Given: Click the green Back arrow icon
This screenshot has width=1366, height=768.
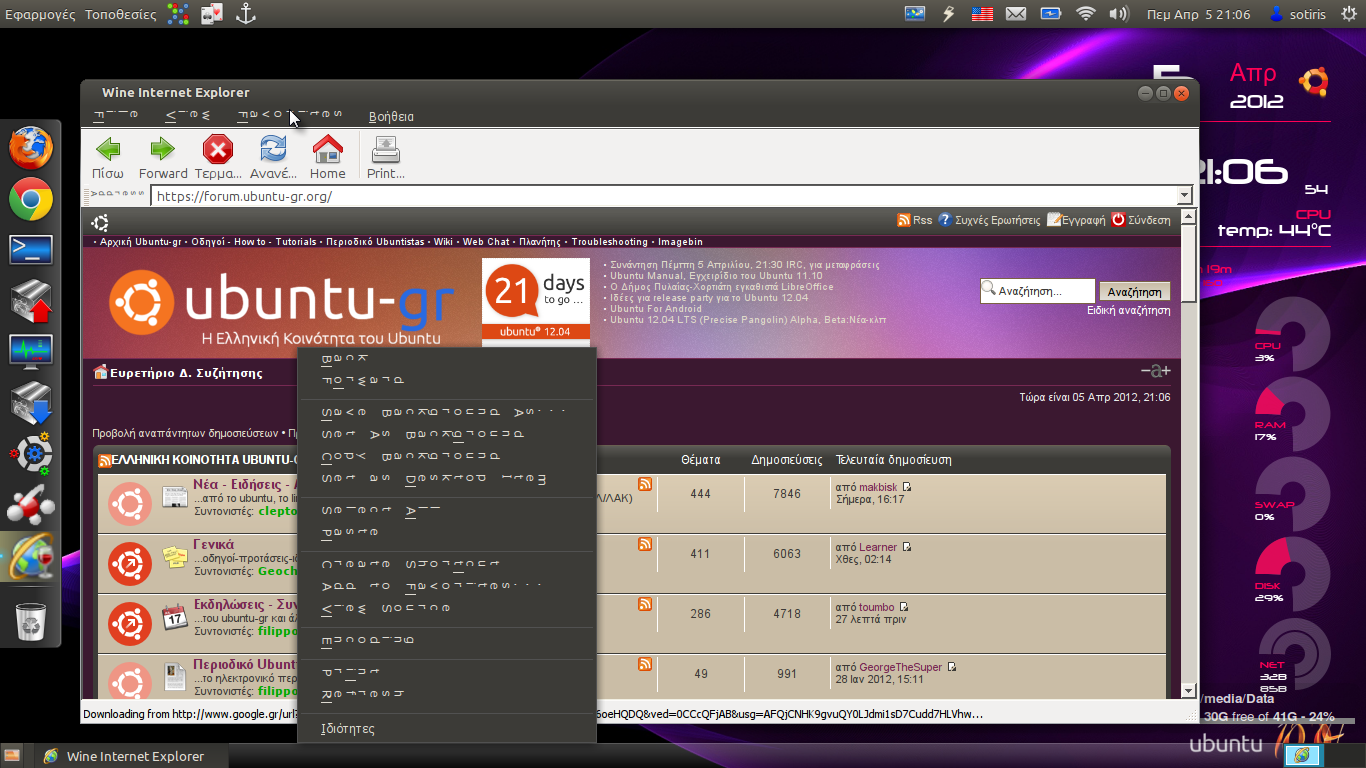Looking at the screenshot, I should click(x=108, y=151).
